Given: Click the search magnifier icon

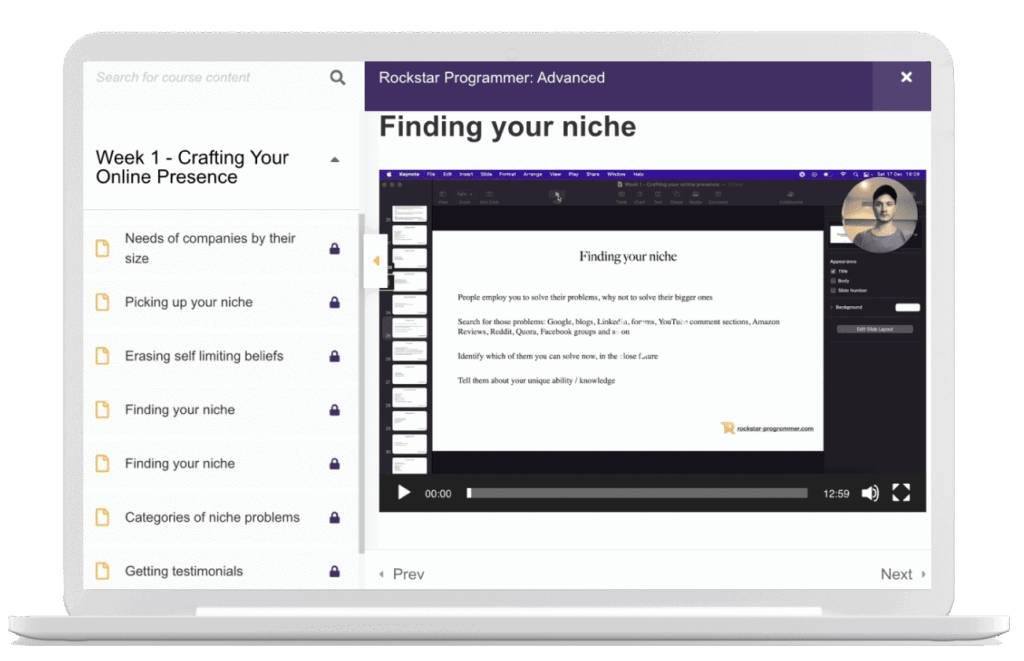Looking at the screenshot, I should click(x=337, y=78).
